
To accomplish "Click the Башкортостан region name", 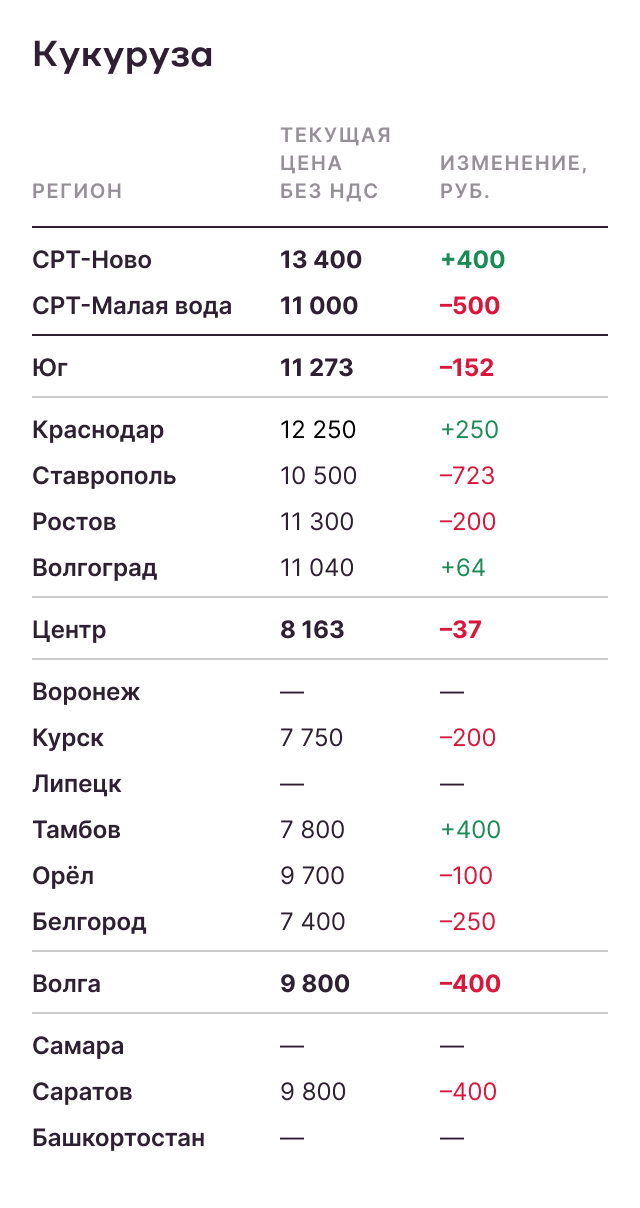I will point(118,1138).
